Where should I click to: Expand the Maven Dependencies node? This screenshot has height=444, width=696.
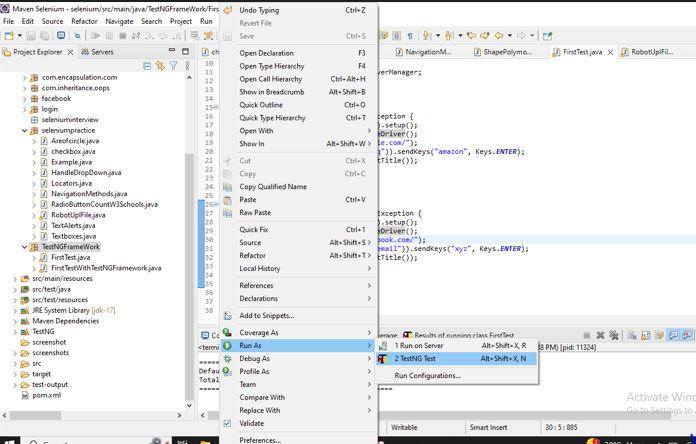tap(15, 321)
